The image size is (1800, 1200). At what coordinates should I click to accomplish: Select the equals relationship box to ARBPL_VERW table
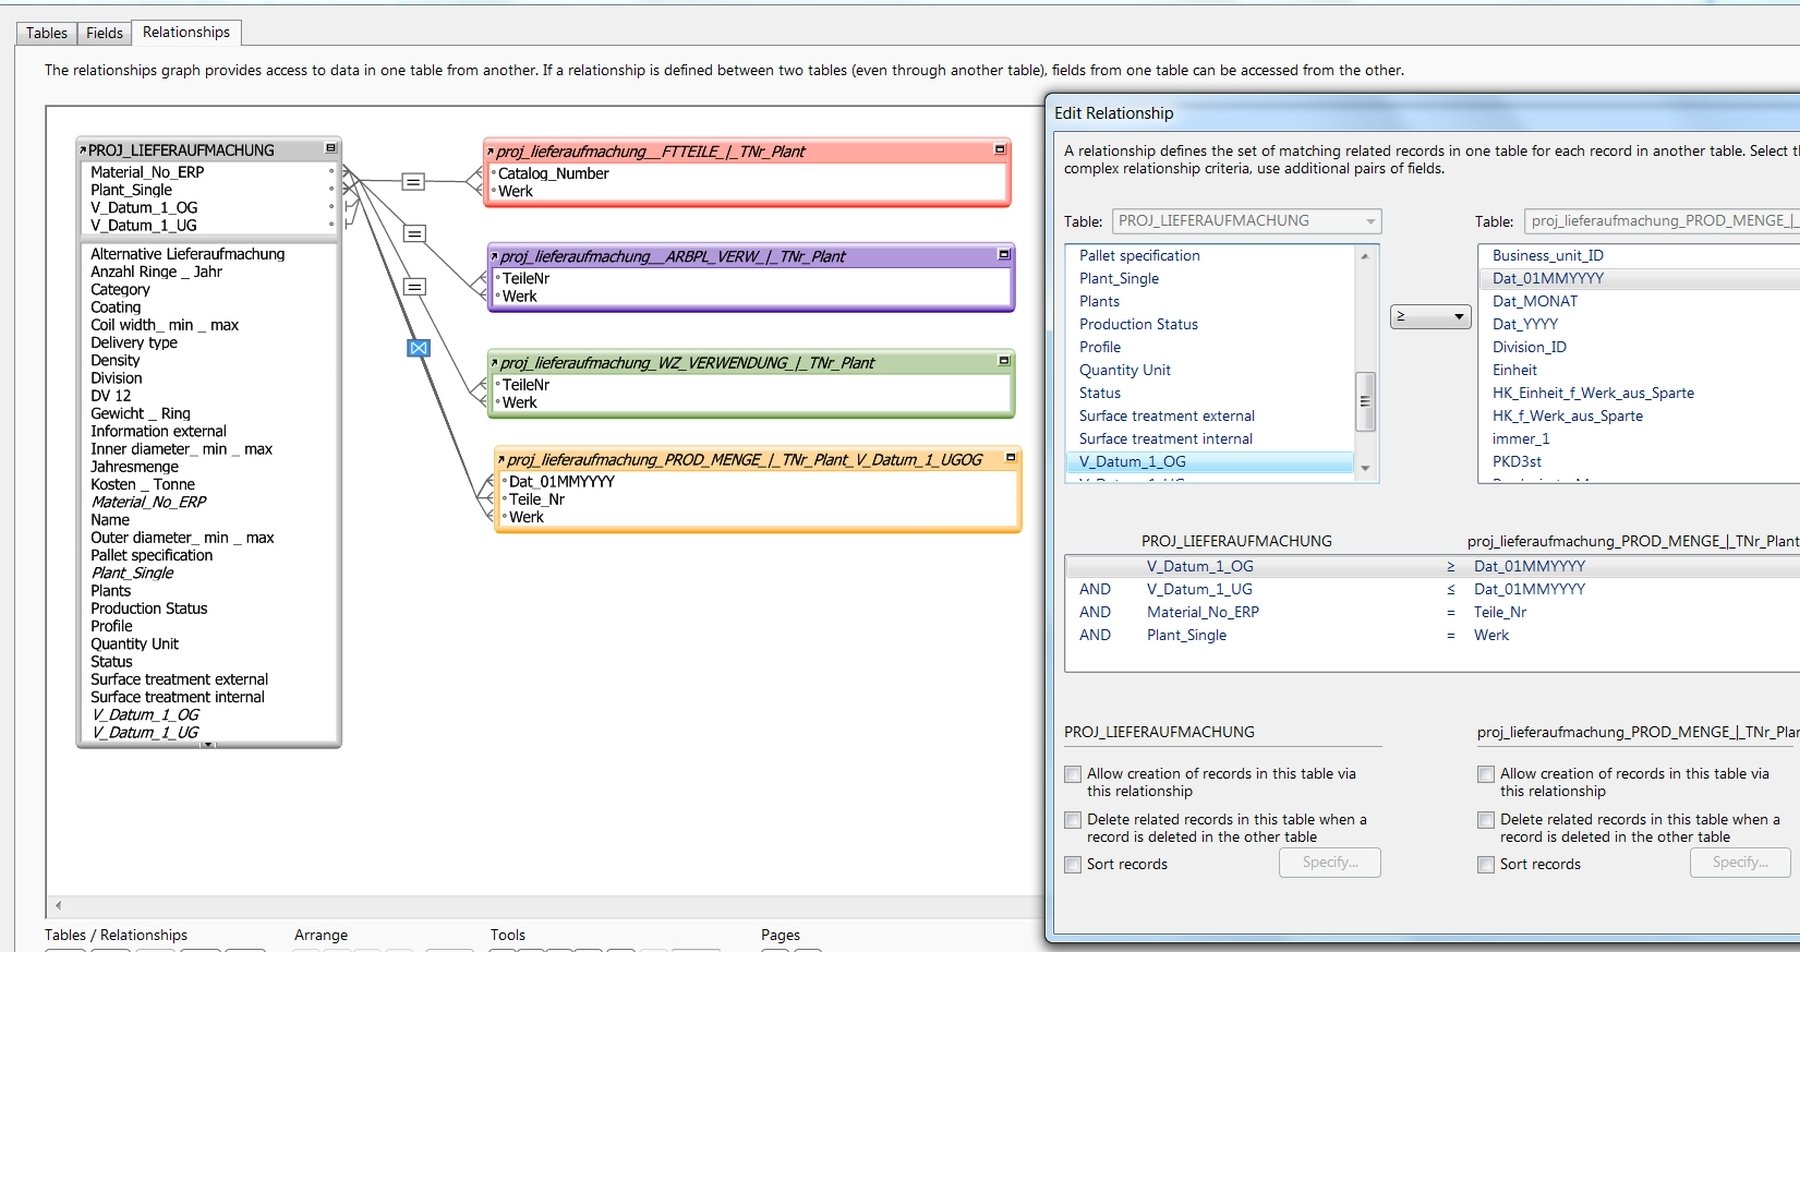414,233
